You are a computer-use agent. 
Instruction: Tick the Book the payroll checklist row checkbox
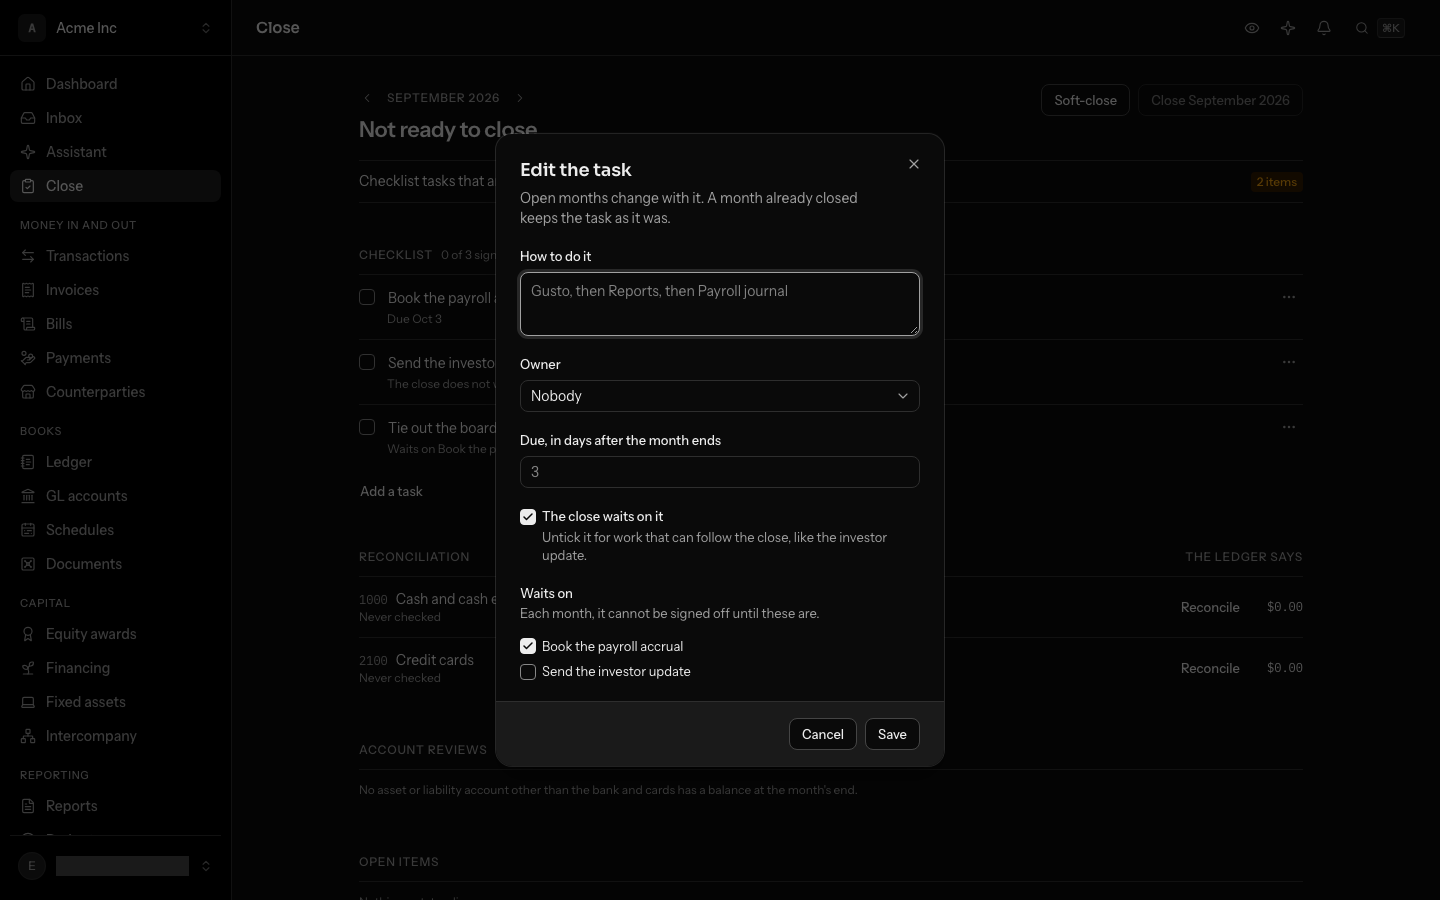tap(367, 297)
